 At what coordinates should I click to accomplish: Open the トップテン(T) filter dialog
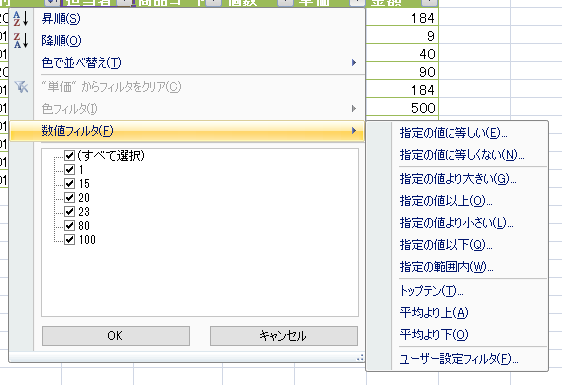[431, 291]
